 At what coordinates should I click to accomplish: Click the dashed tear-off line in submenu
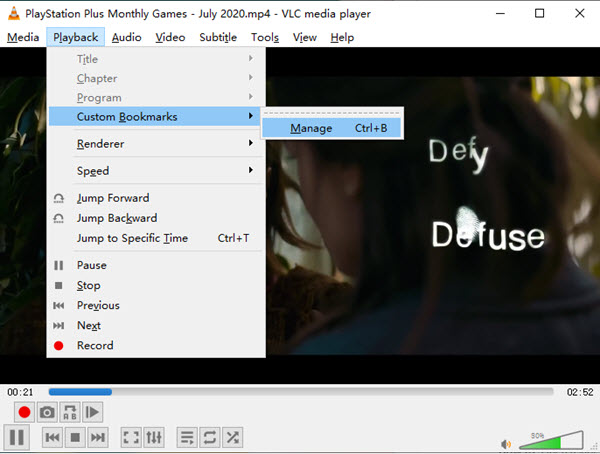coord(332,113)
